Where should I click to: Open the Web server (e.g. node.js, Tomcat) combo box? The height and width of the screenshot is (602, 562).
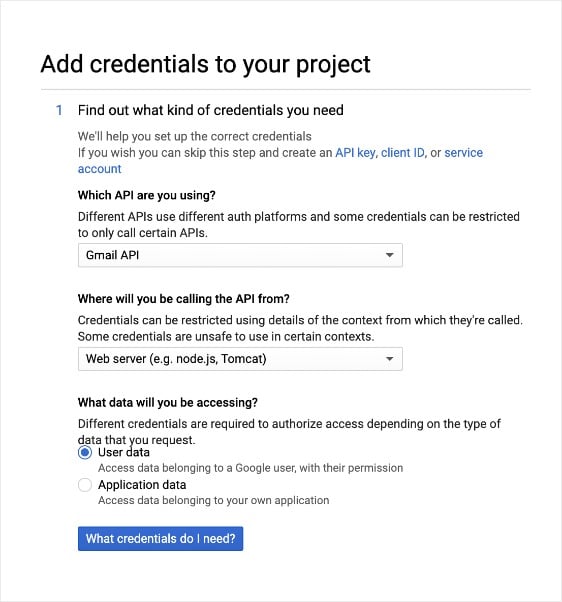click(240, 359)
